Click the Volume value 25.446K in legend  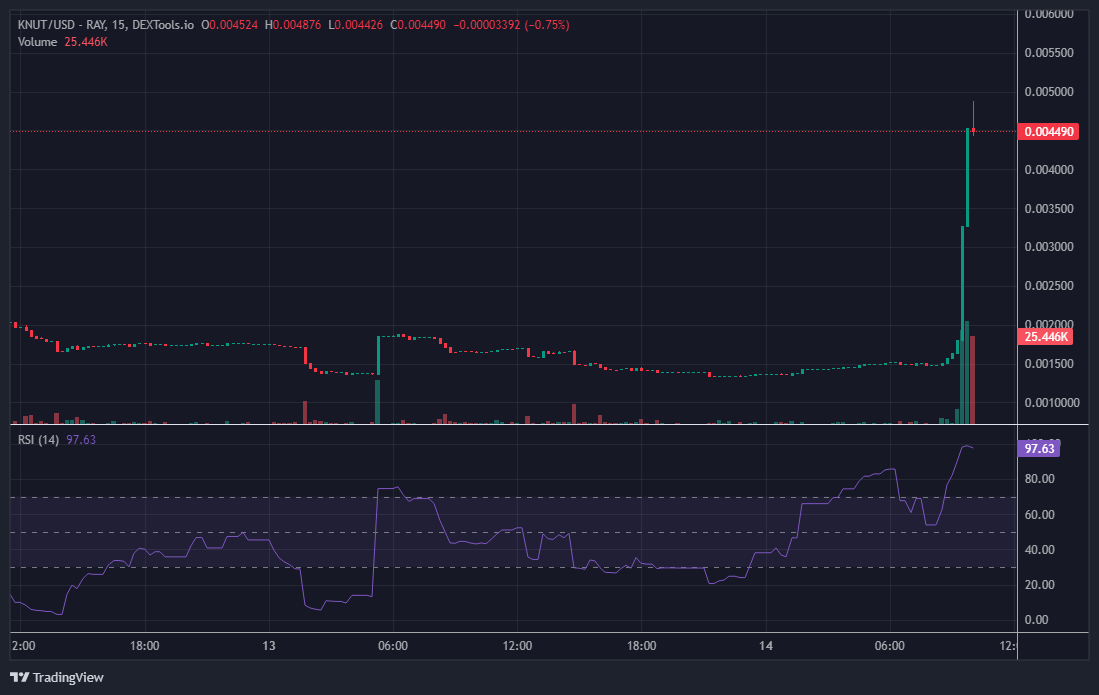click(86, 42)
